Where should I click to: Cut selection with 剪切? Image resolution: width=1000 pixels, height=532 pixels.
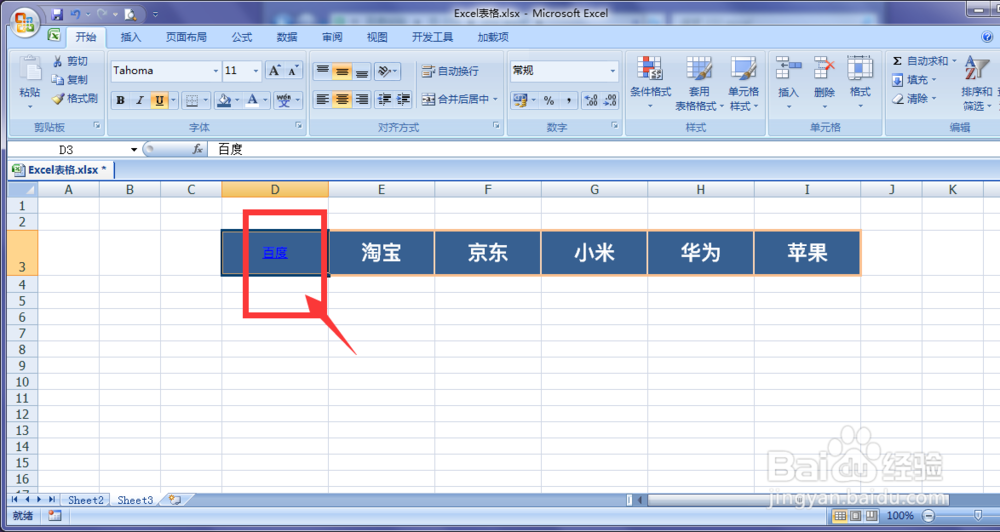point(70,61)
